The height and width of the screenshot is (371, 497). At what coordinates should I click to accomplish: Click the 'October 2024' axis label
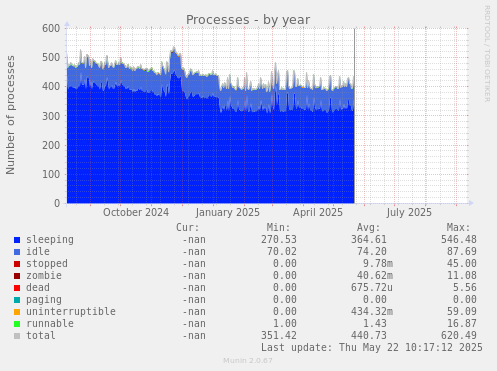136,212
